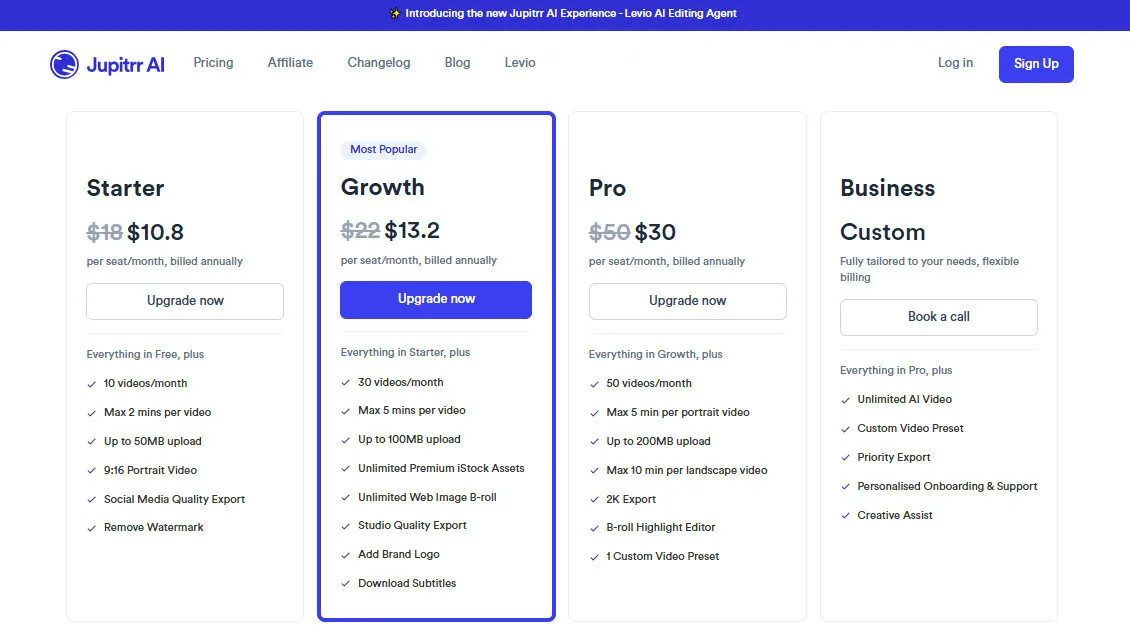This screenshot has width=1130, height=633.
Task: Click the checkmark next to Download Subtitles
Action: pos(344,583)
